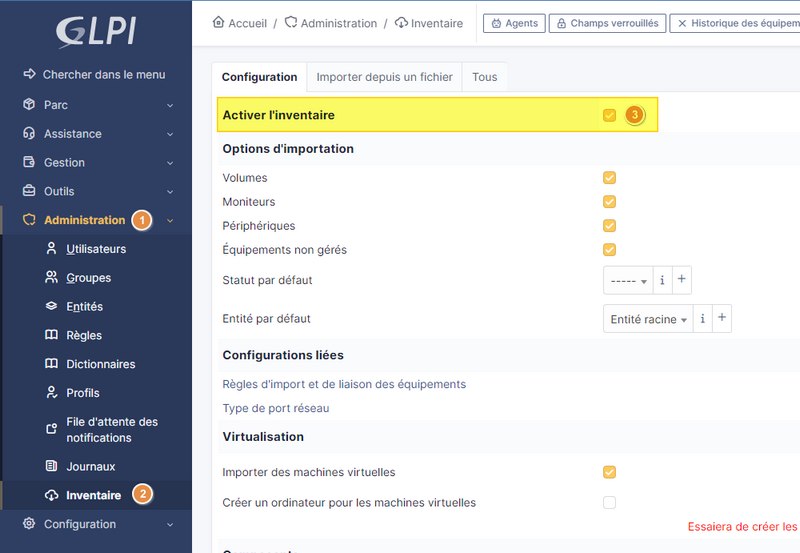Click the Agents button
Image resolution: width=800 pixels, height=553 pixels.
click(514, 23)
